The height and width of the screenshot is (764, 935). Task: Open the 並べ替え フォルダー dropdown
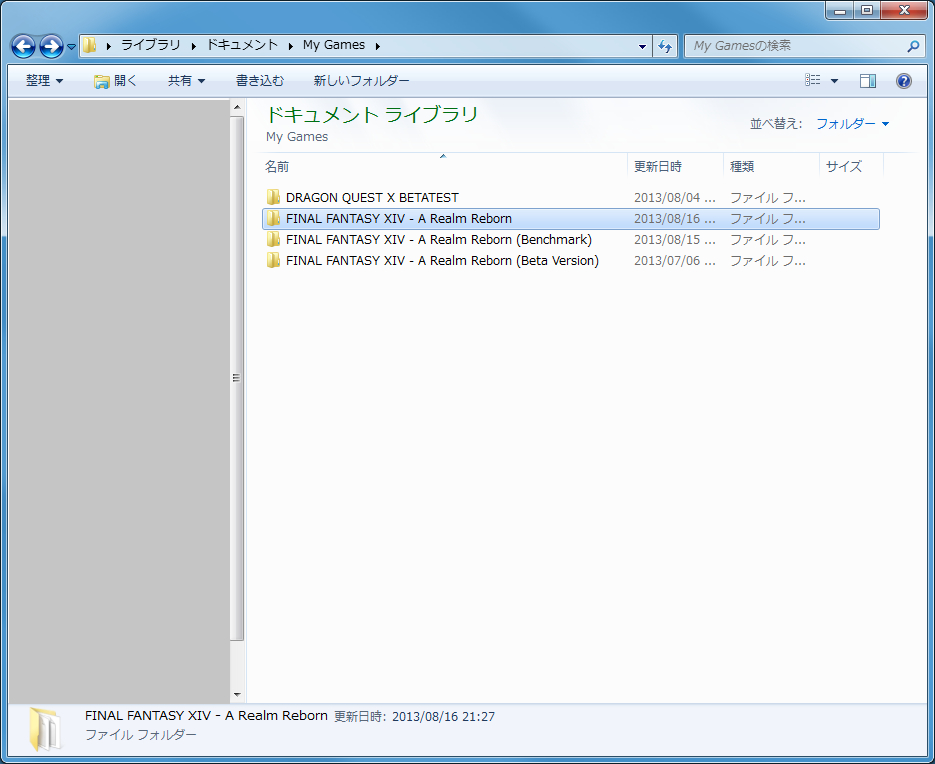tap(853, 123)
